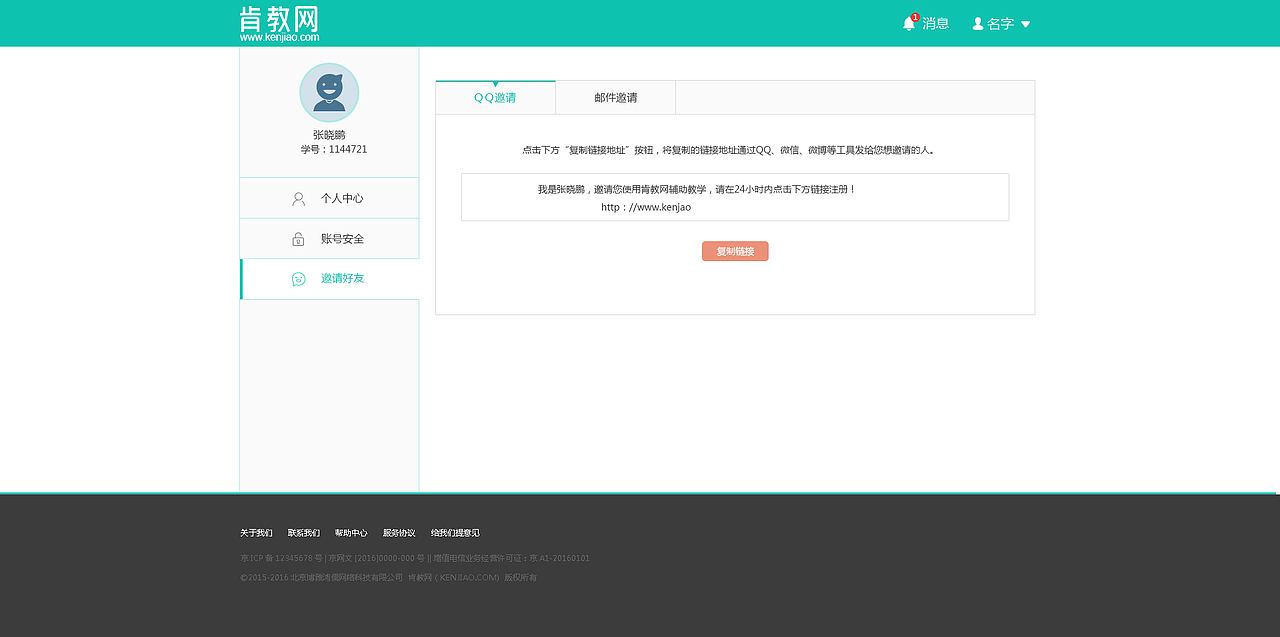1280x637 pixels.
Task: Click the instruction text about 复制链接地址
Action: (x=729, y=150)
